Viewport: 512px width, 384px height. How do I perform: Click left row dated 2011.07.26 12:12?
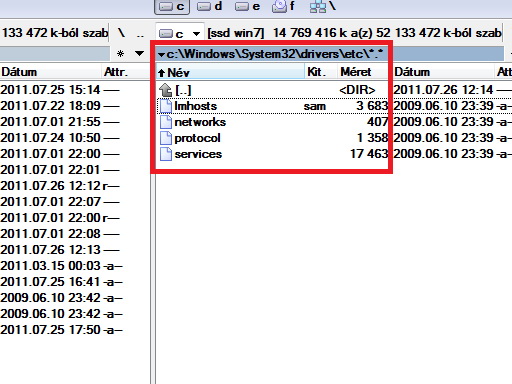(x=60, y=186)
